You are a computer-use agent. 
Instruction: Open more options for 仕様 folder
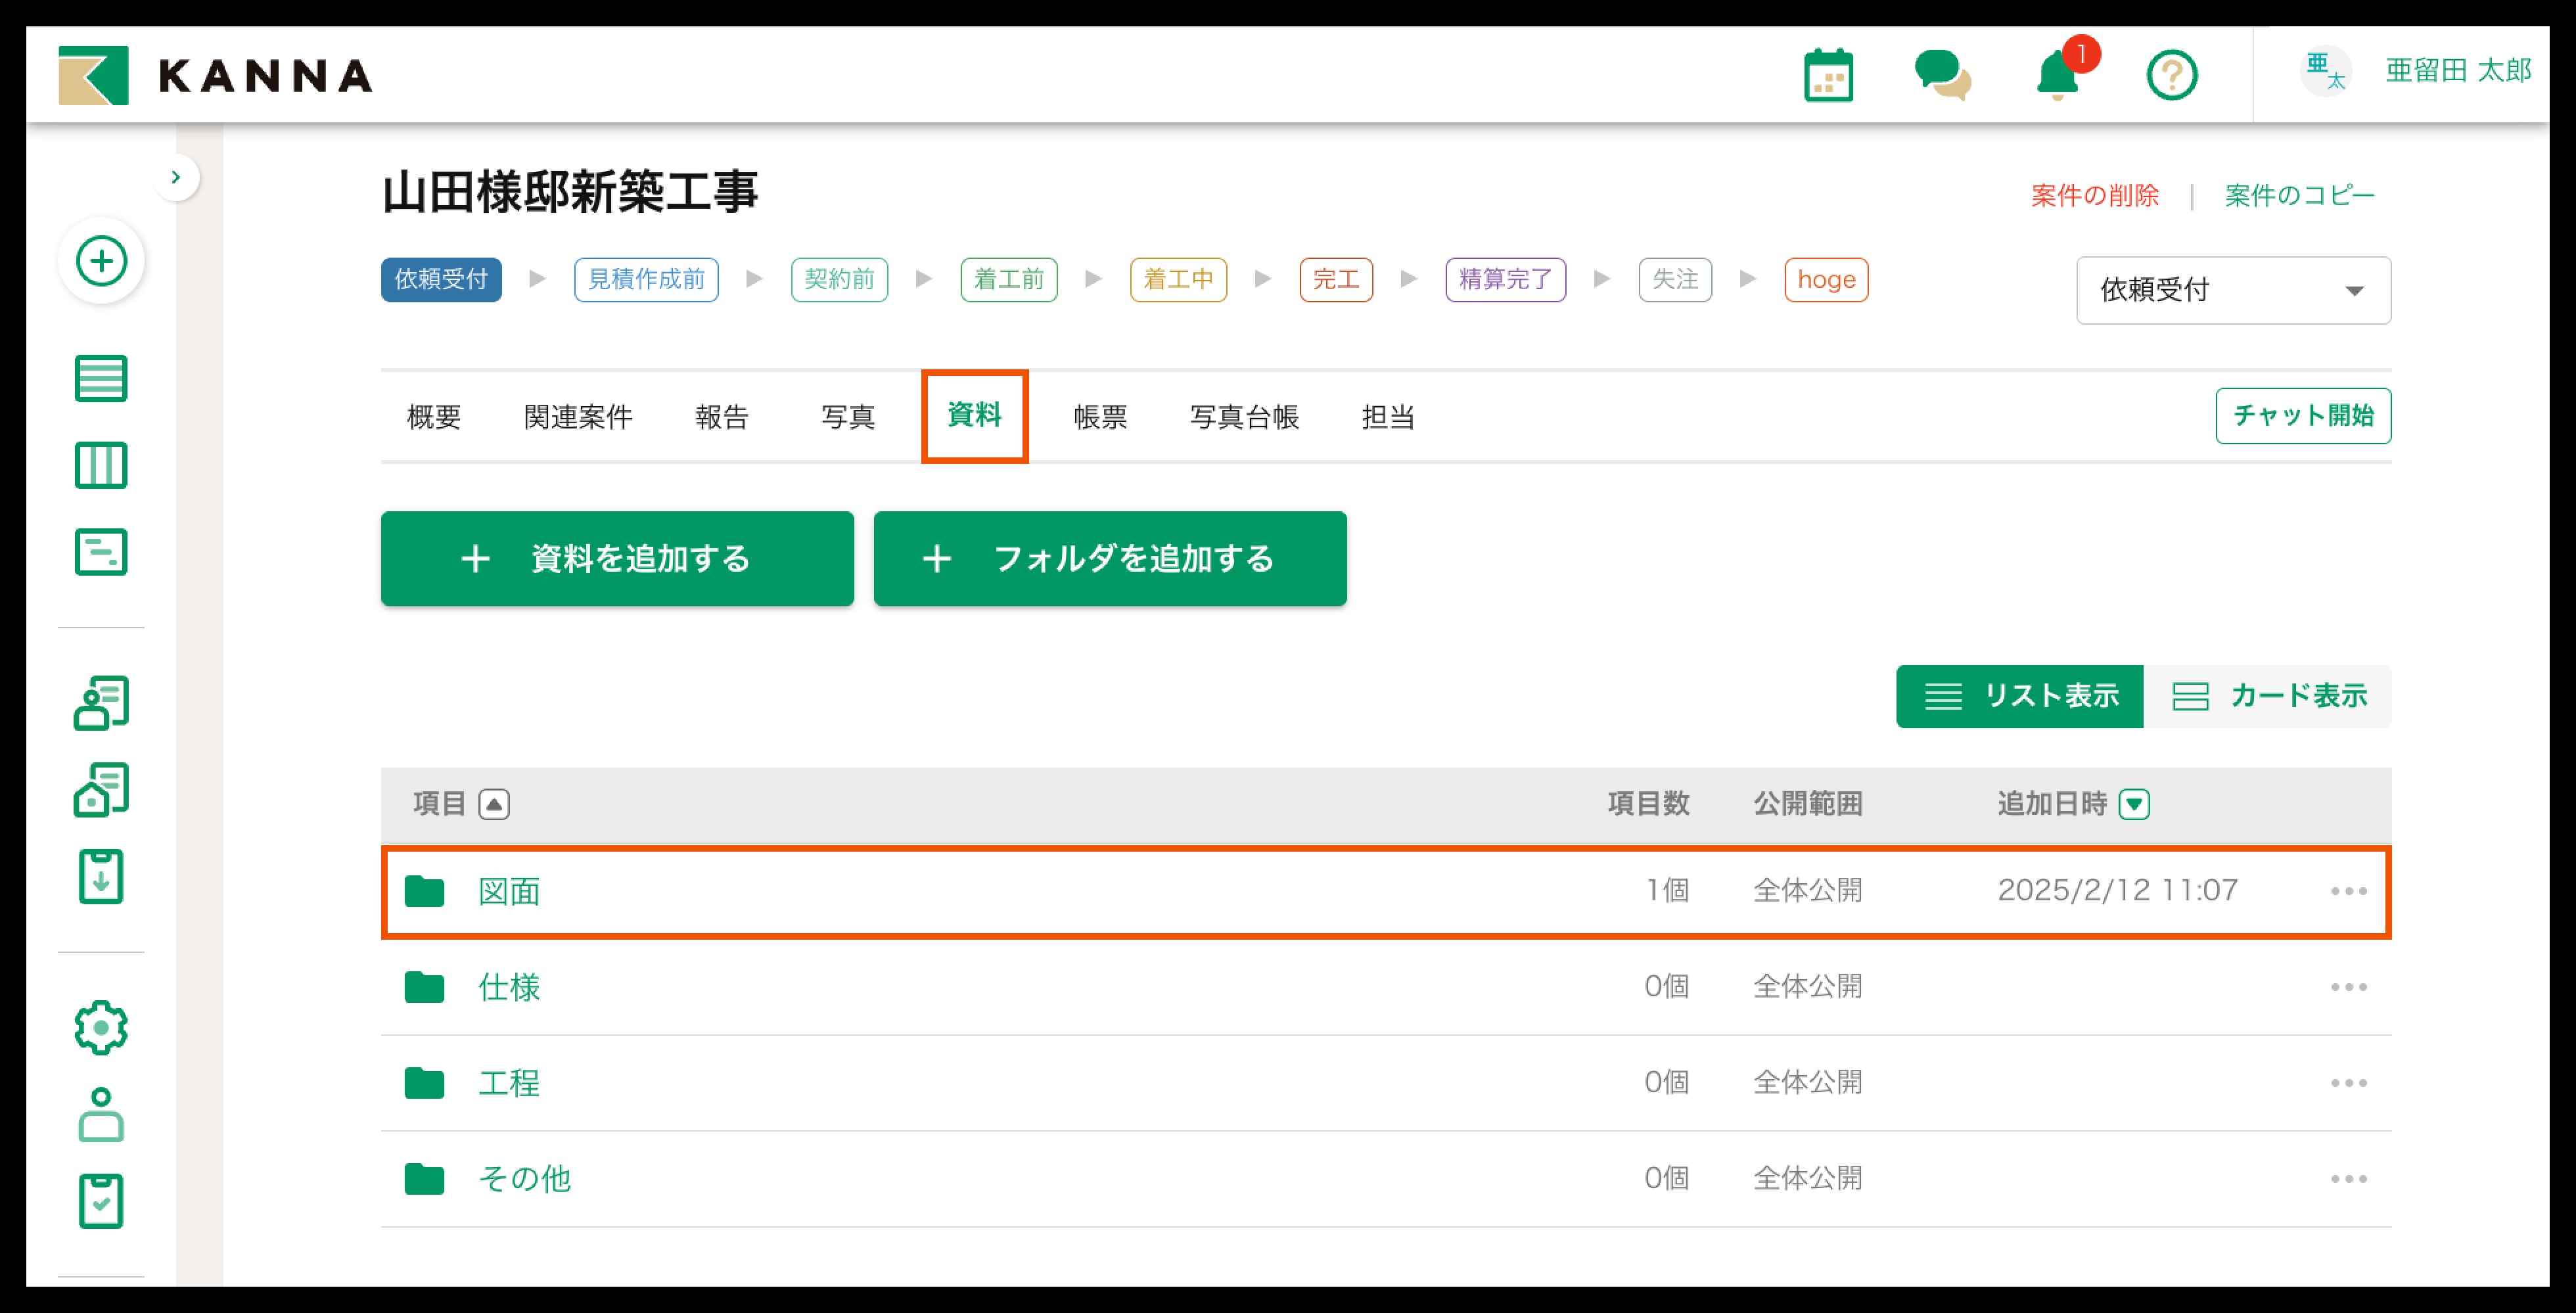click(x=2348, y=987)
